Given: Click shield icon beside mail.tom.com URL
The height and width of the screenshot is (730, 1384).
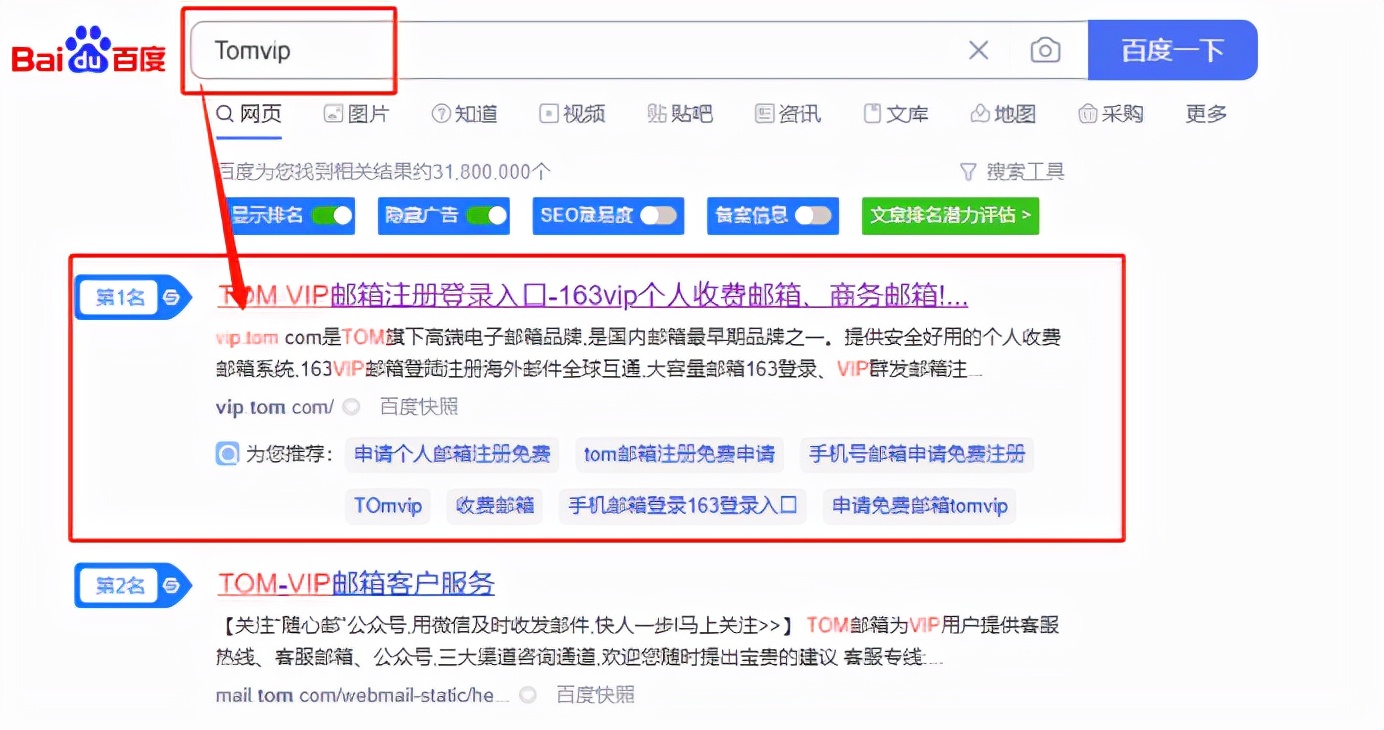Looking at the screenshot, I should click(527, 694).
